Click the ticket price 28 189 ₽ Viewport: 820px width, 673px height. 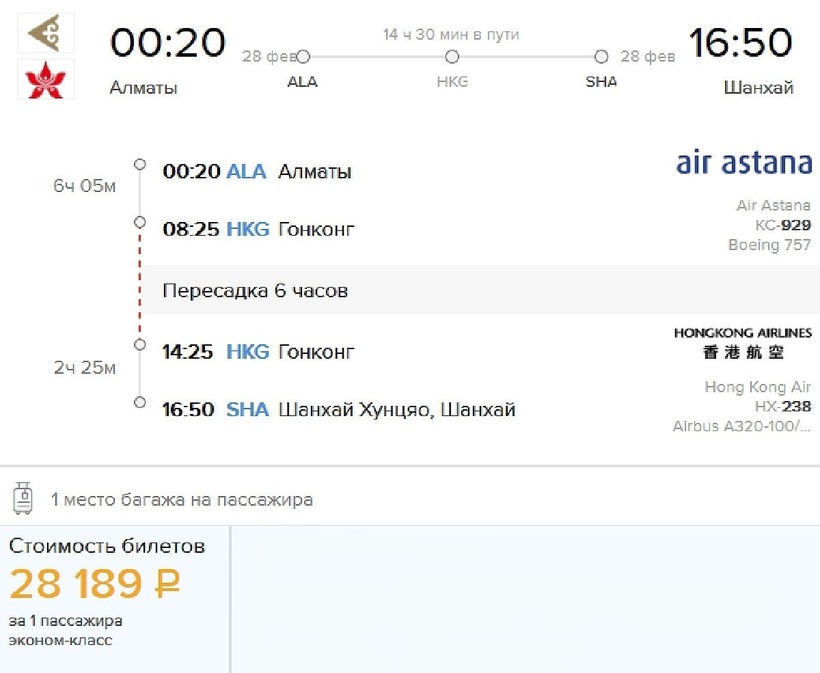[x=95, y=584]
